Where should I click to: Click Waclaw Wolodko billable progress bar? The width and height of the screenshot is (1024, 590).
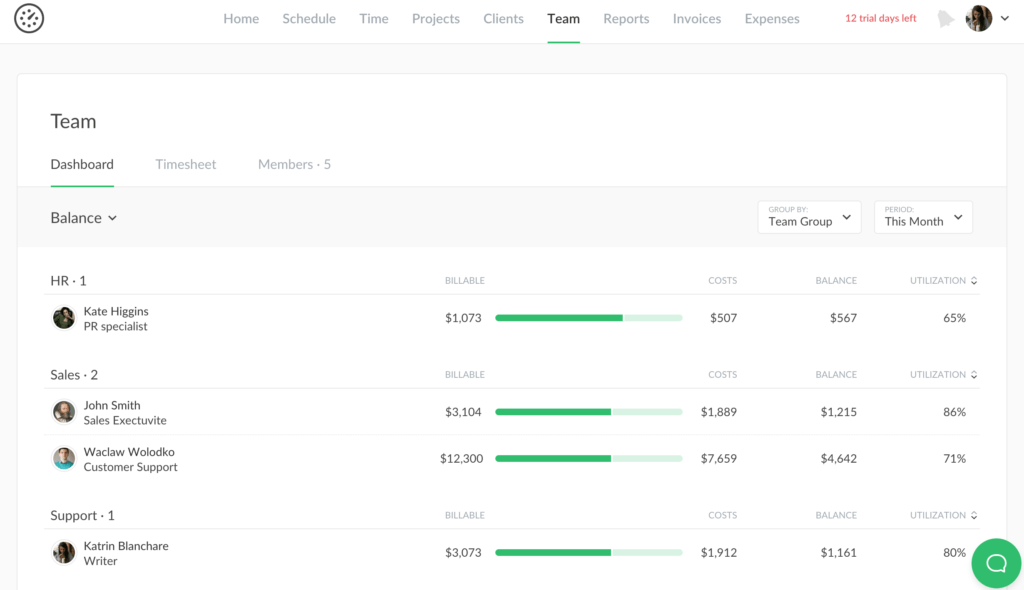588,459
